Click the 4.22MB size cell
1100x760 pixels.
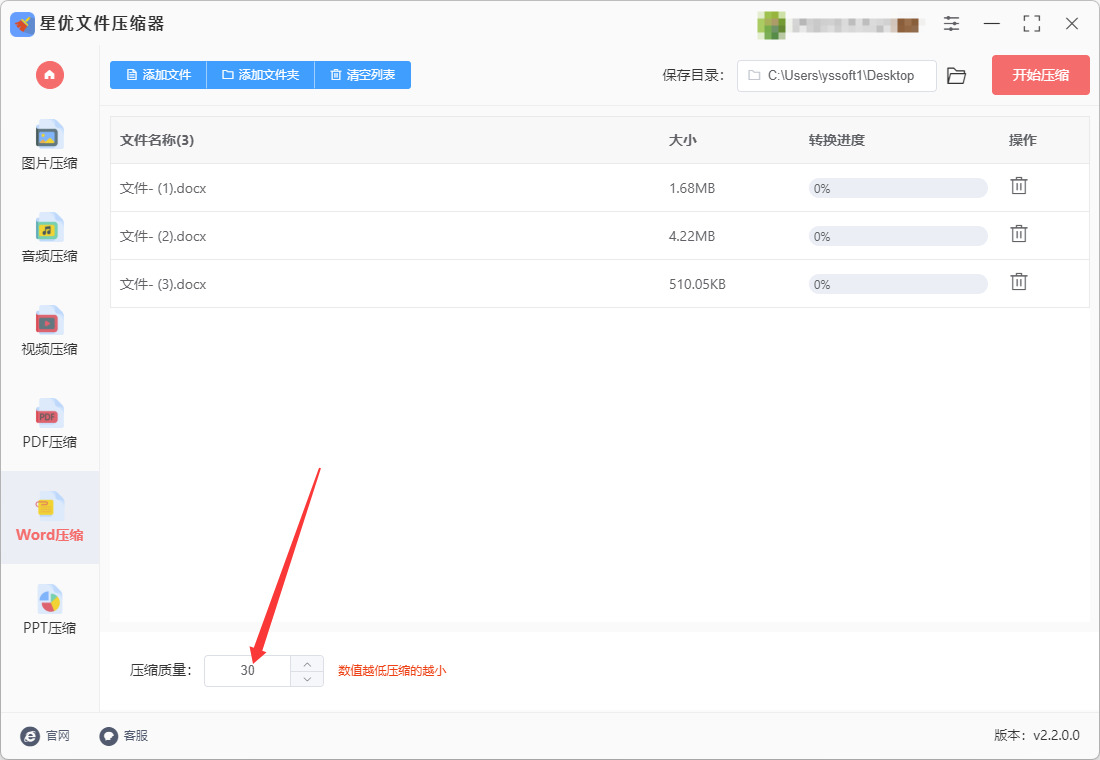coord(692,236)
